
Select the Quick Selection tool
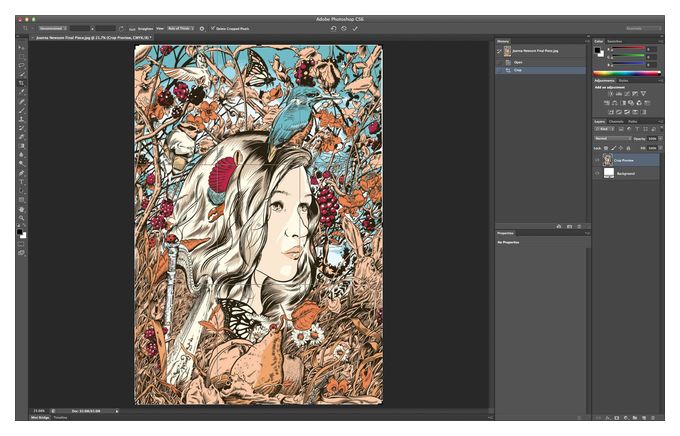(x=21, y=75)
